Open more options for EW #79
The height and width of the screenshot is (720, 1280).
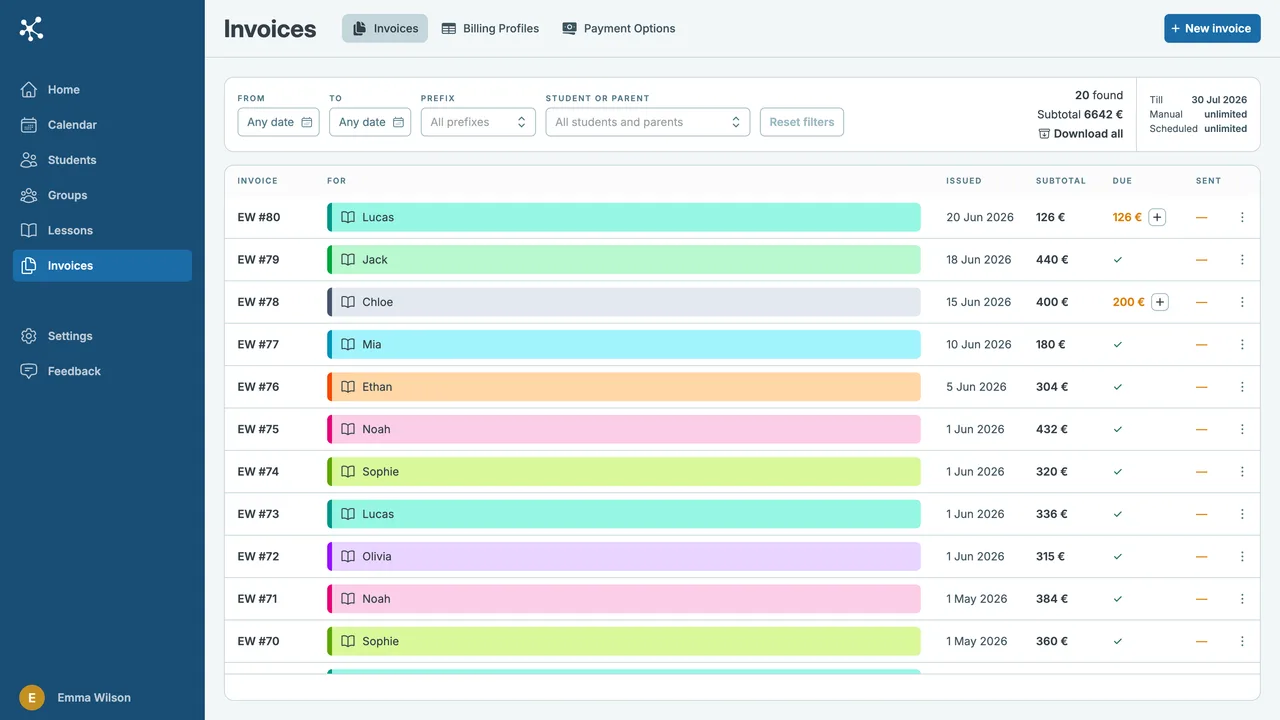point(1242,260)
